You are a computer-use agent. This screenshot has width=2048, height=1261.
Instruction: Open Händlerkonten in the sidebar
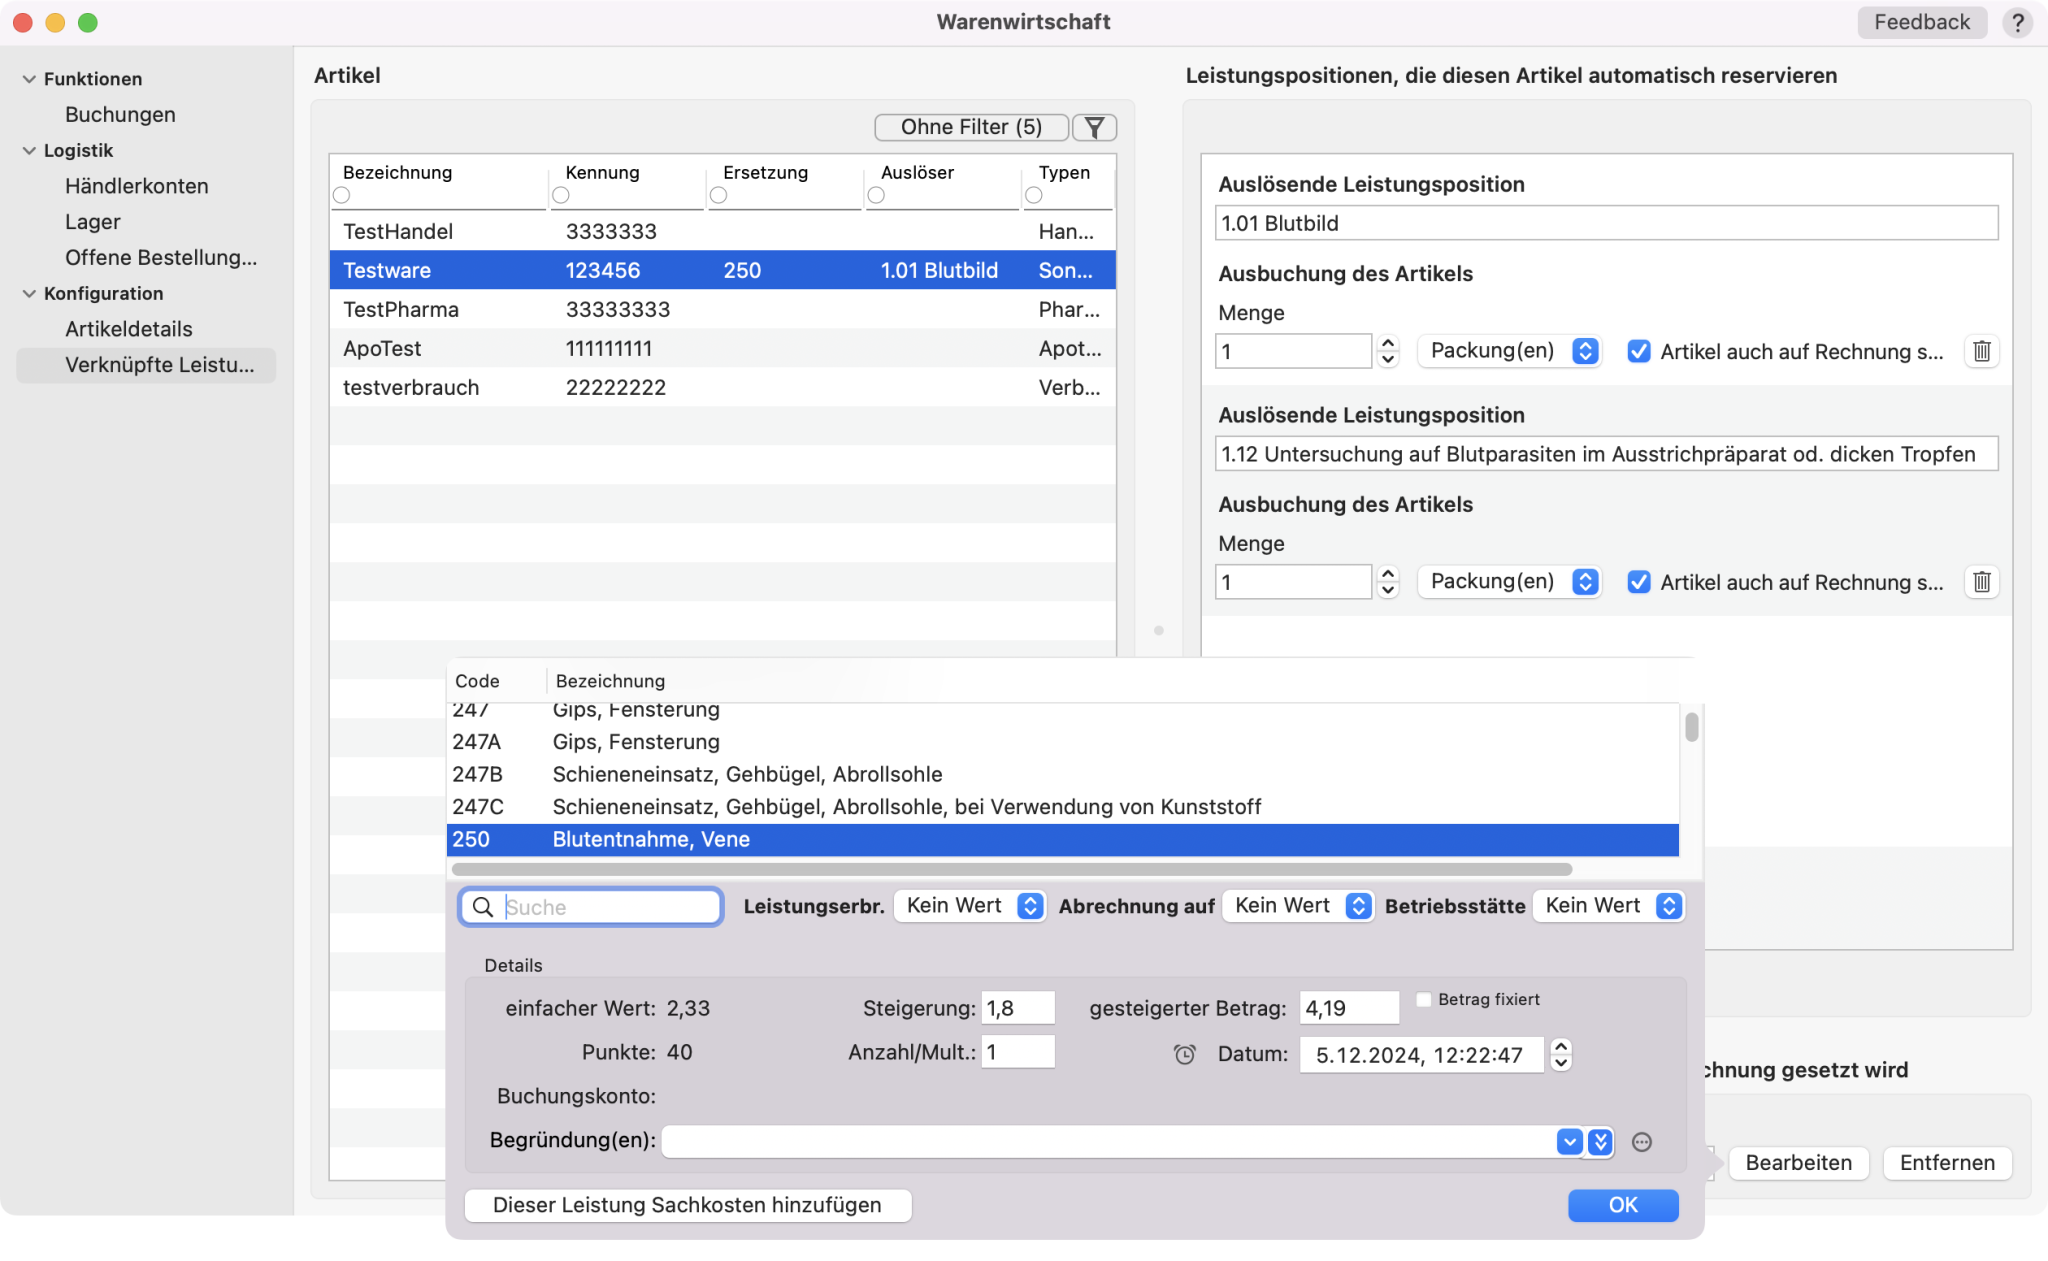pos(137,186)
